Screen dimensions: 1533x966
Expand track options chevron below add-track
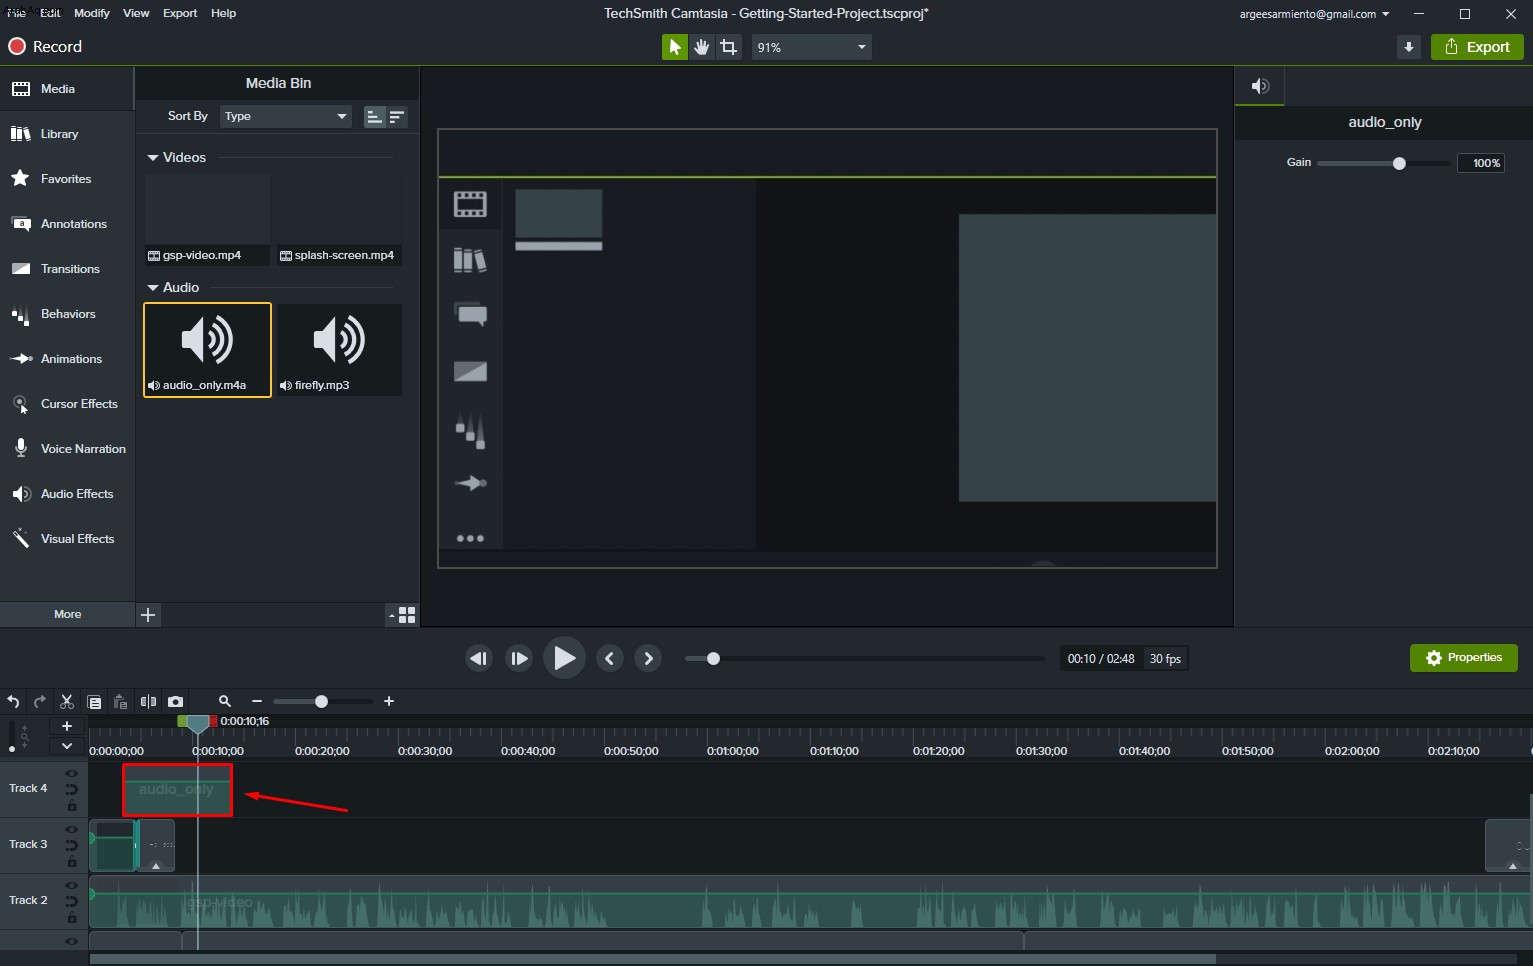(x=67, y=746)
